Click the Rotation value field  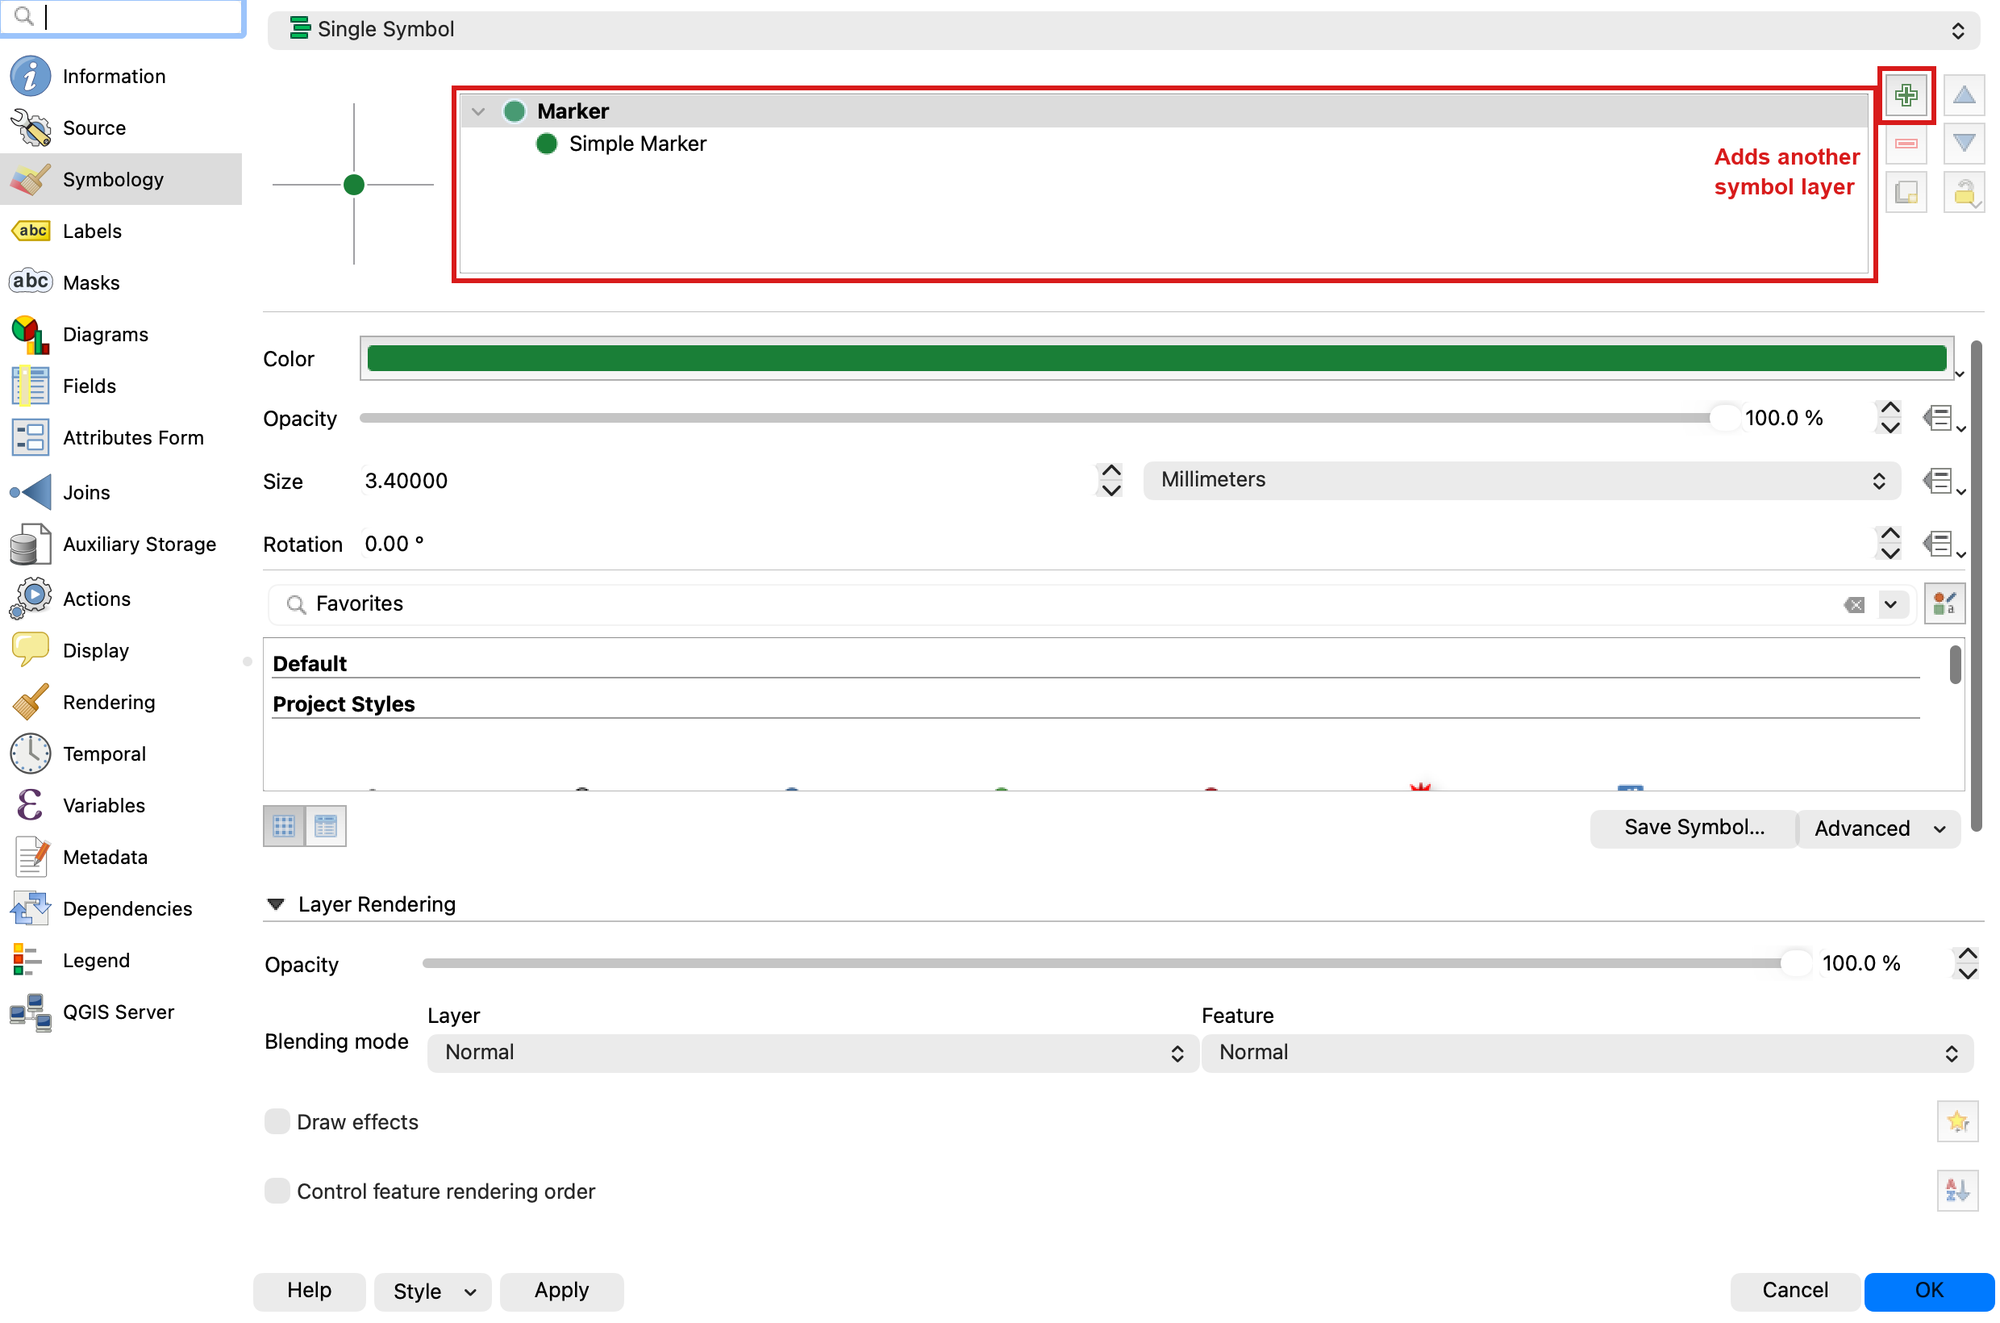(x=1115, y=544)
